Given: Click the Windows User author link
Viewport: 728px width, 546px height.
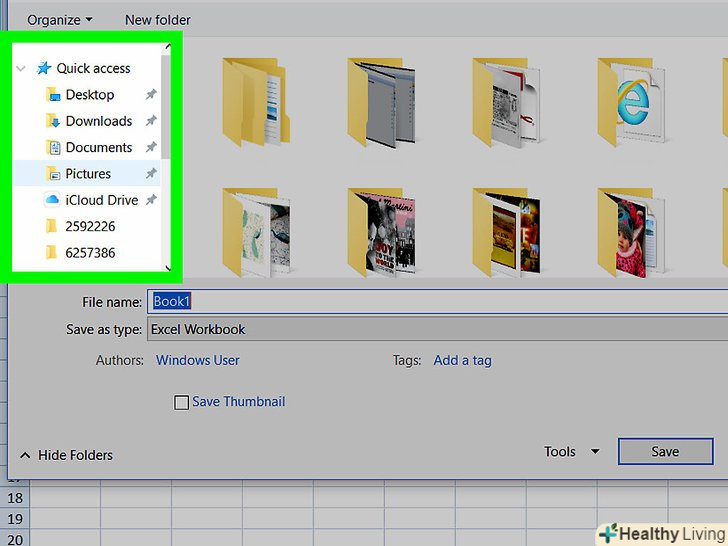Looking at the screenshot, I should tap(197, 360).
